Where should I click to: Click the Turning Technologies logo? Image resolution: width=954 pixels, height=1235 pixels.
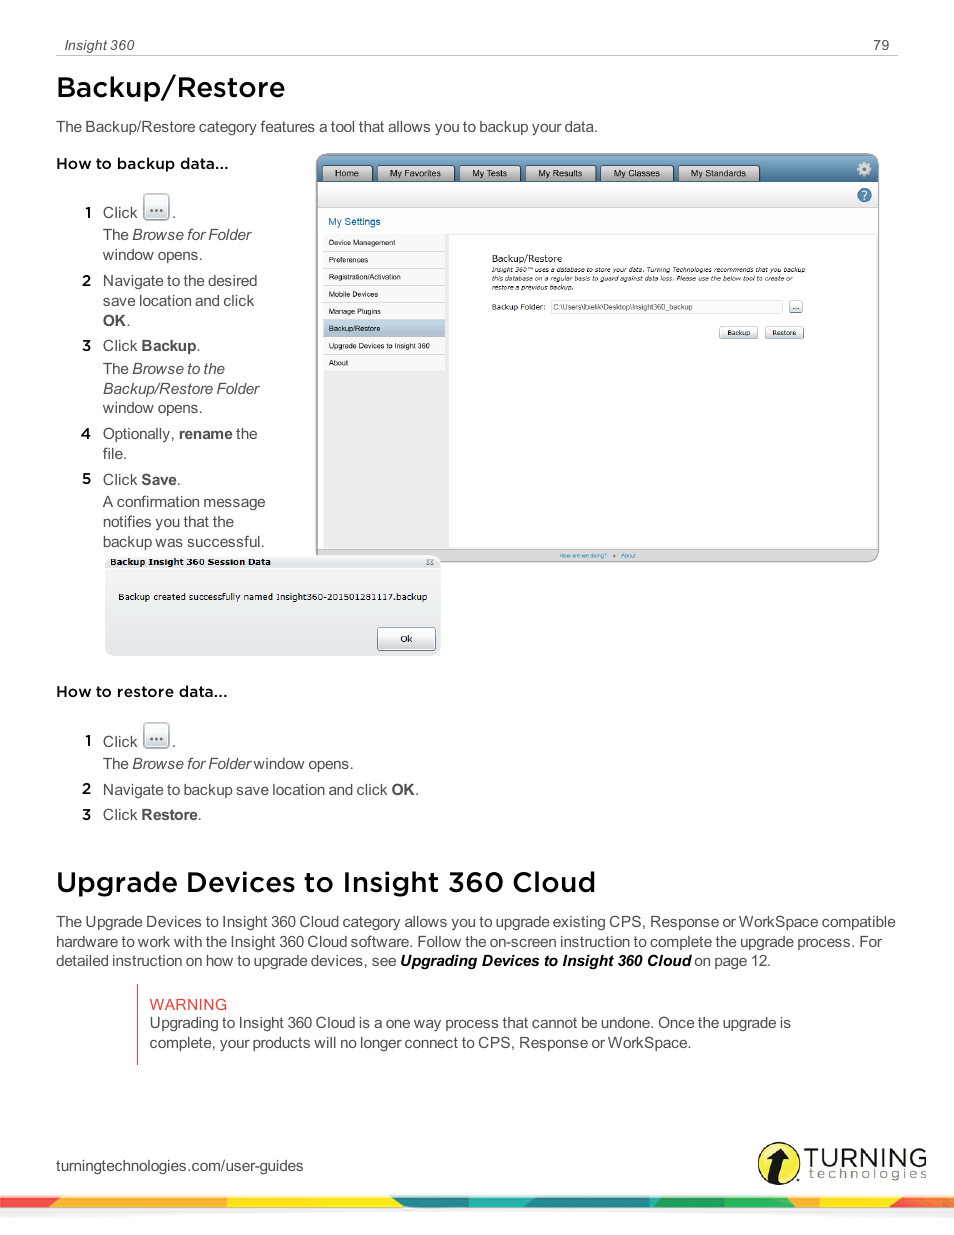842,1163
